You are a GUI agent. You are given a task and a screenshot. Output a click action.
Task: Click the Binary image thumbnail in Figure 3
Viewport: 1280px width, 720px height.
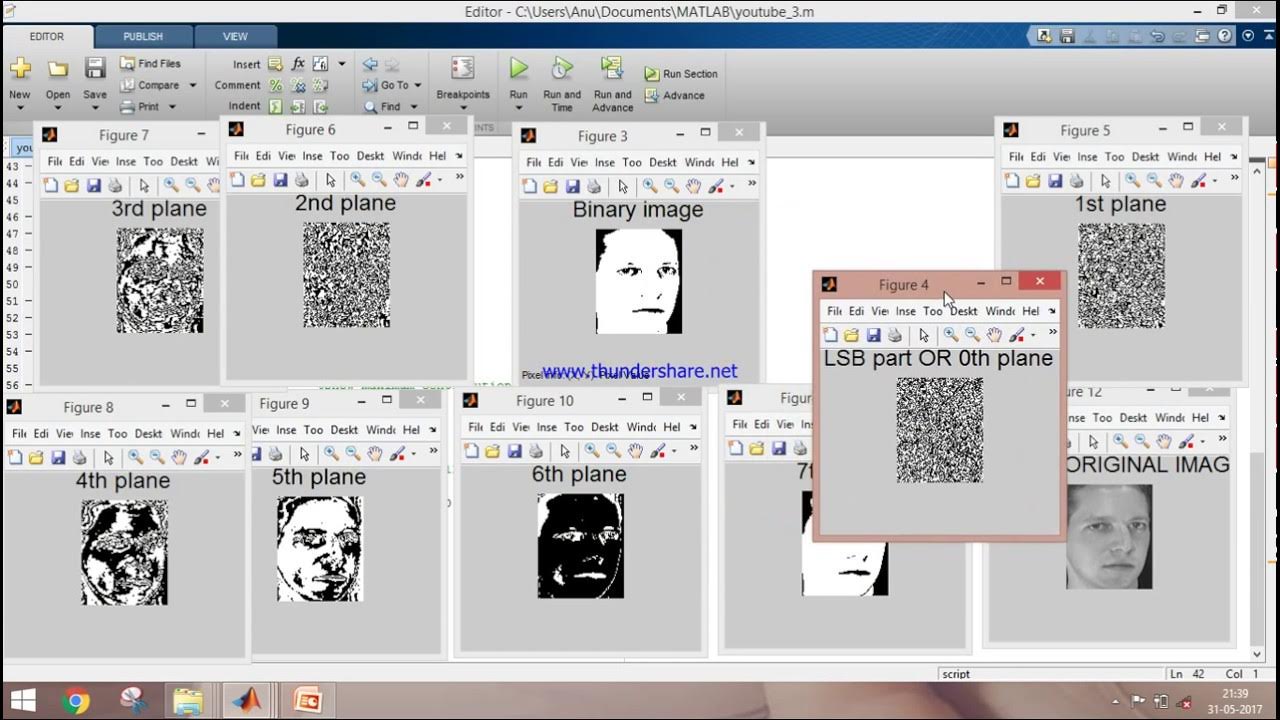point(639,281)
